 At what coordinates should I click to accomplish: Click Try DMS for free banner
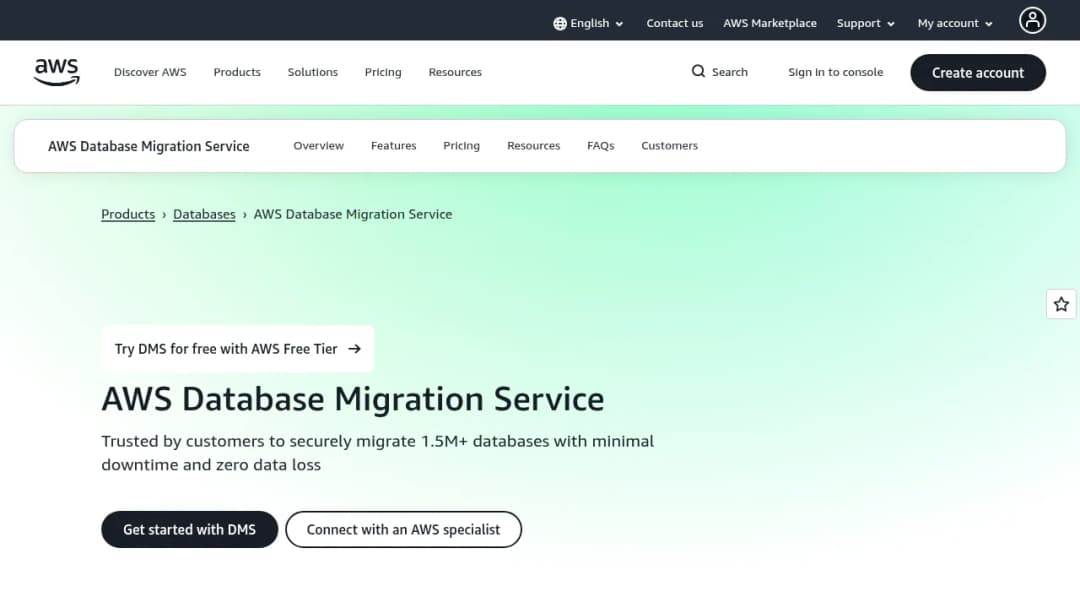(238, 349)
